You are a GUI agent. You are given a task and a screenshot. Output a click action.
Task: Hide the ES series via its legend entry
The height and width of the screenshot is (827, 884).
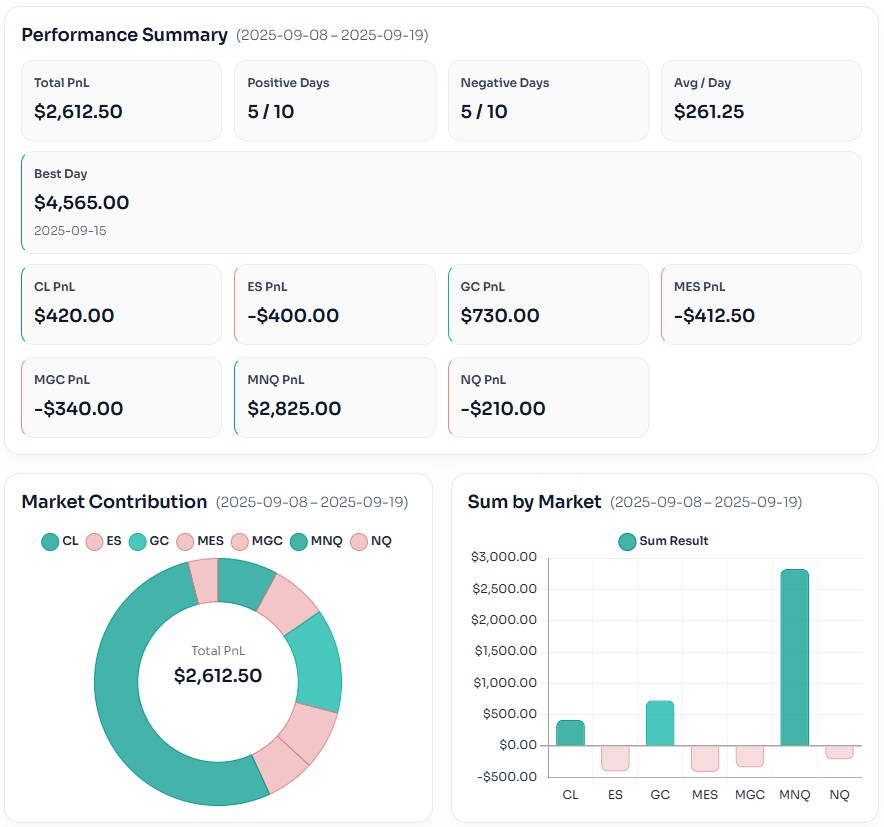[x=104, y=541]
